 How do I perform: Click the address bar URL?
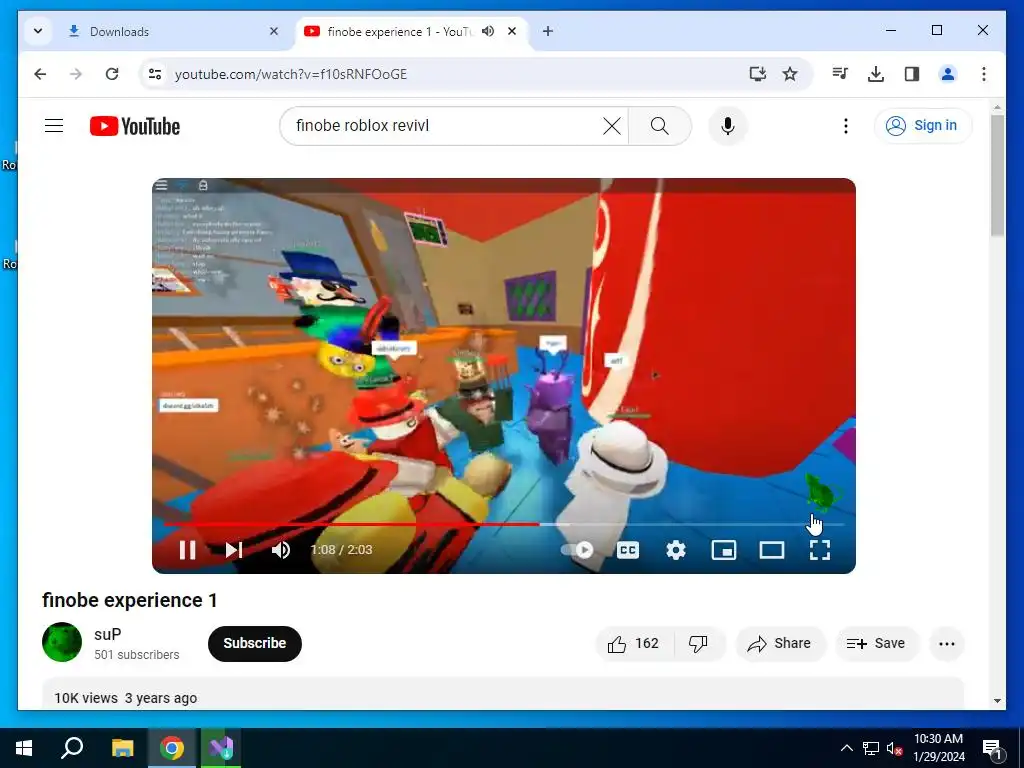coord(291,74)
